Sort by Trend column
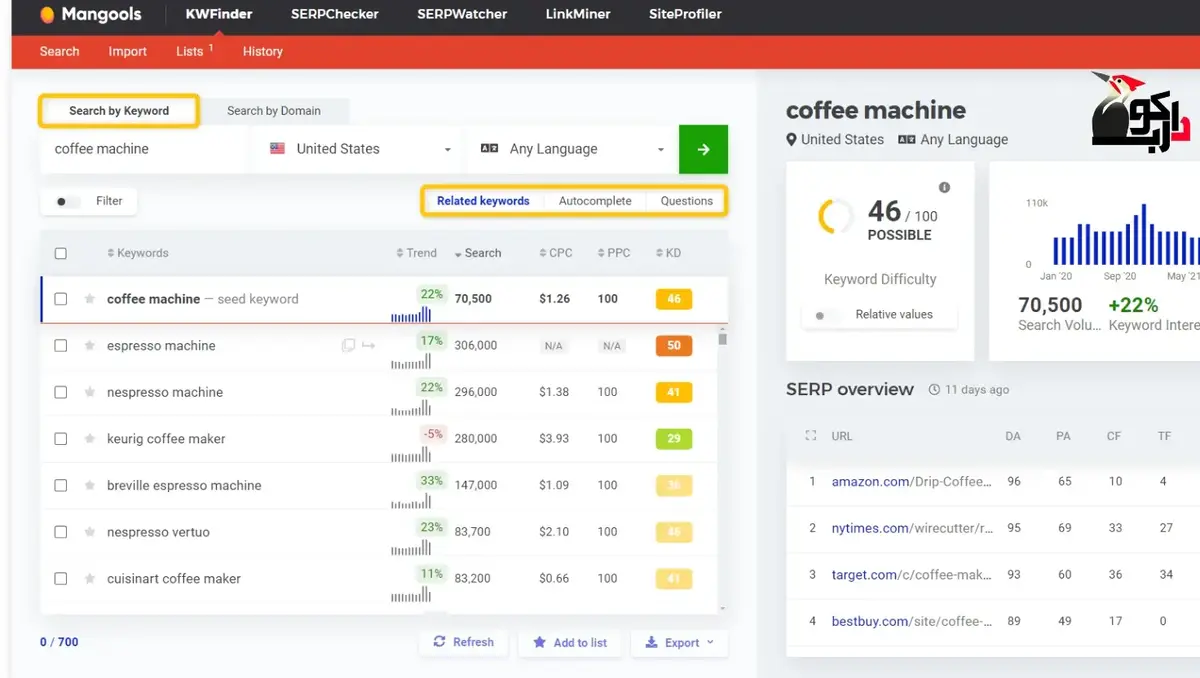The width and height of the screenshot is (1200, 678). pyautogui.click(x=417, y=253)
